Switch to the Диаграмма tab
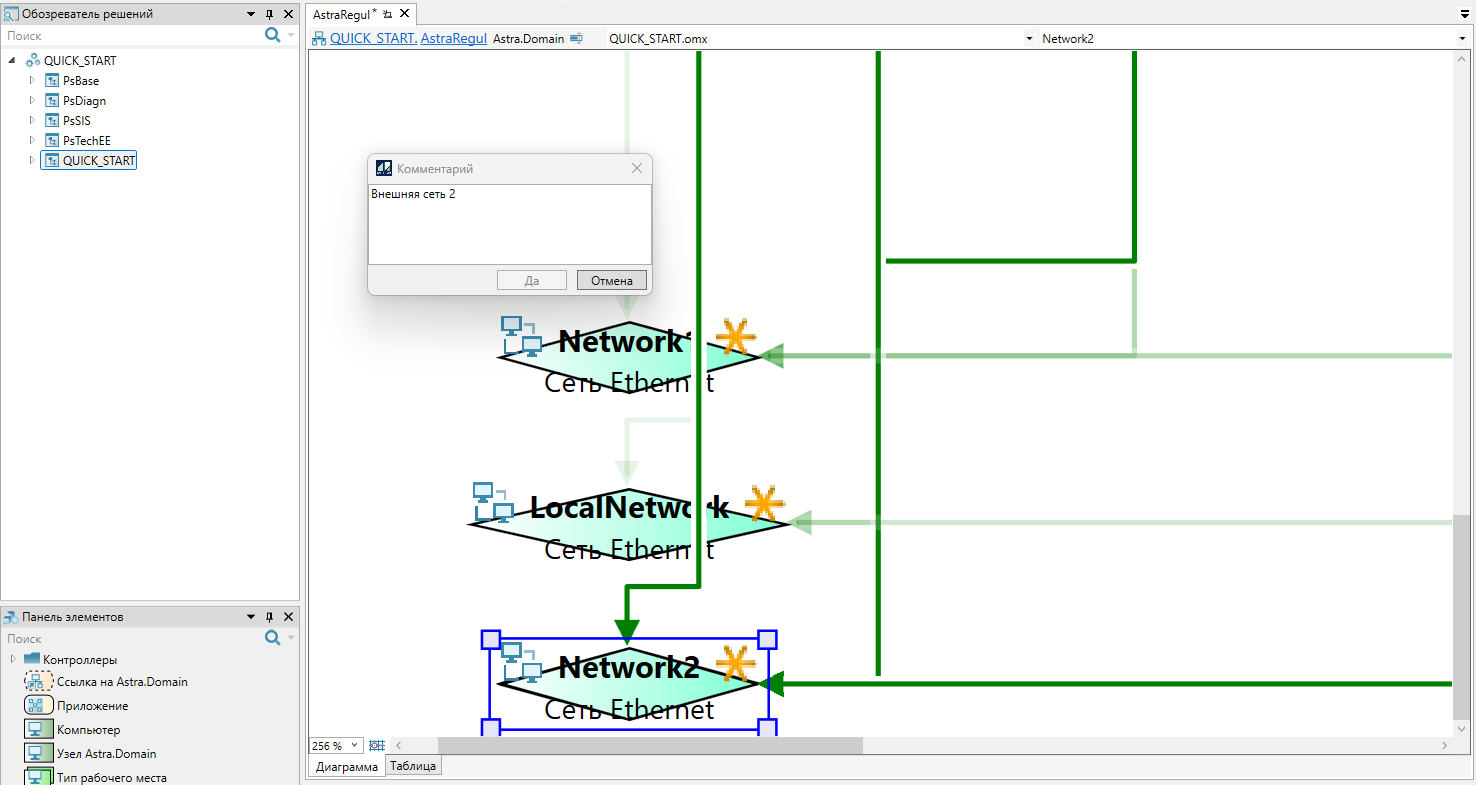 [346, 767]
